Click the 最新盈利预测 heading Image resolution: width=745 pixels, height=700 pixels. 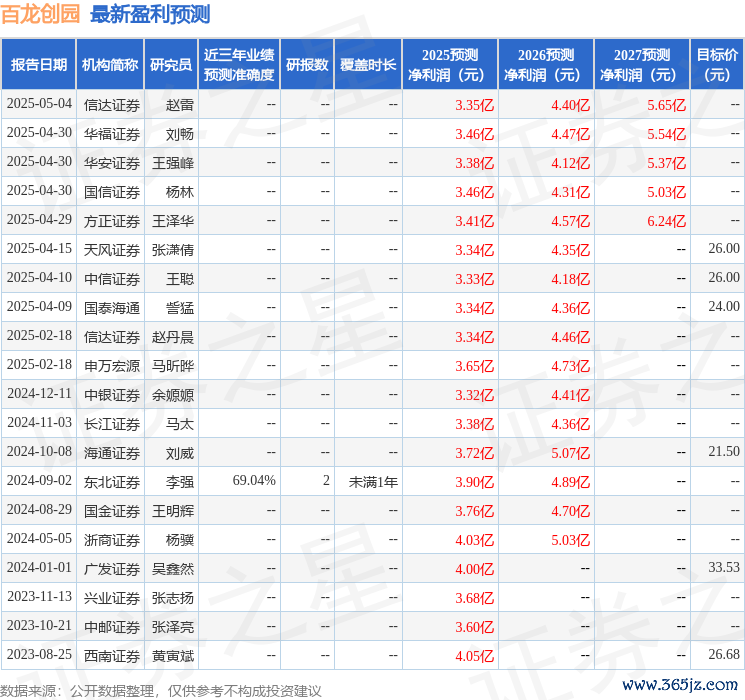click(150, 14)
